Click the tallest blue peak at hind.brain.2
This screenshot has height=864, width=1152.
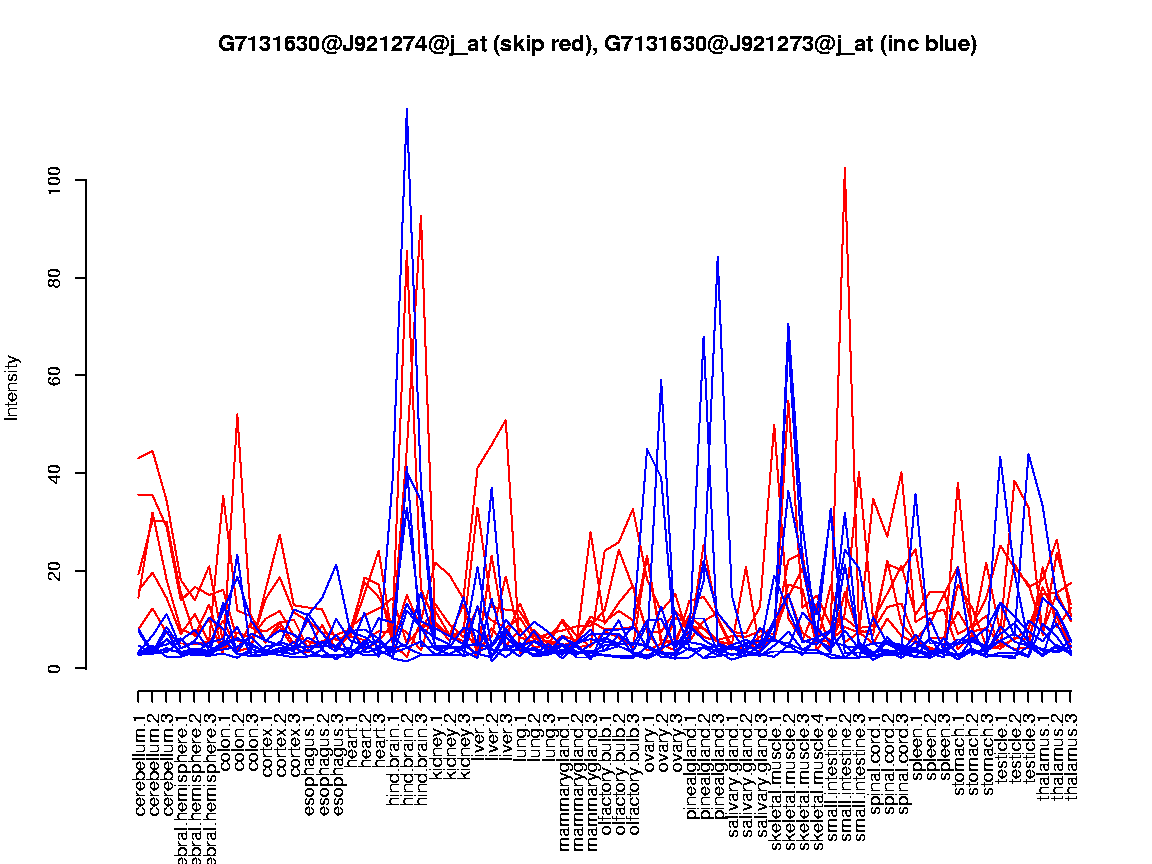coord(407,109)
